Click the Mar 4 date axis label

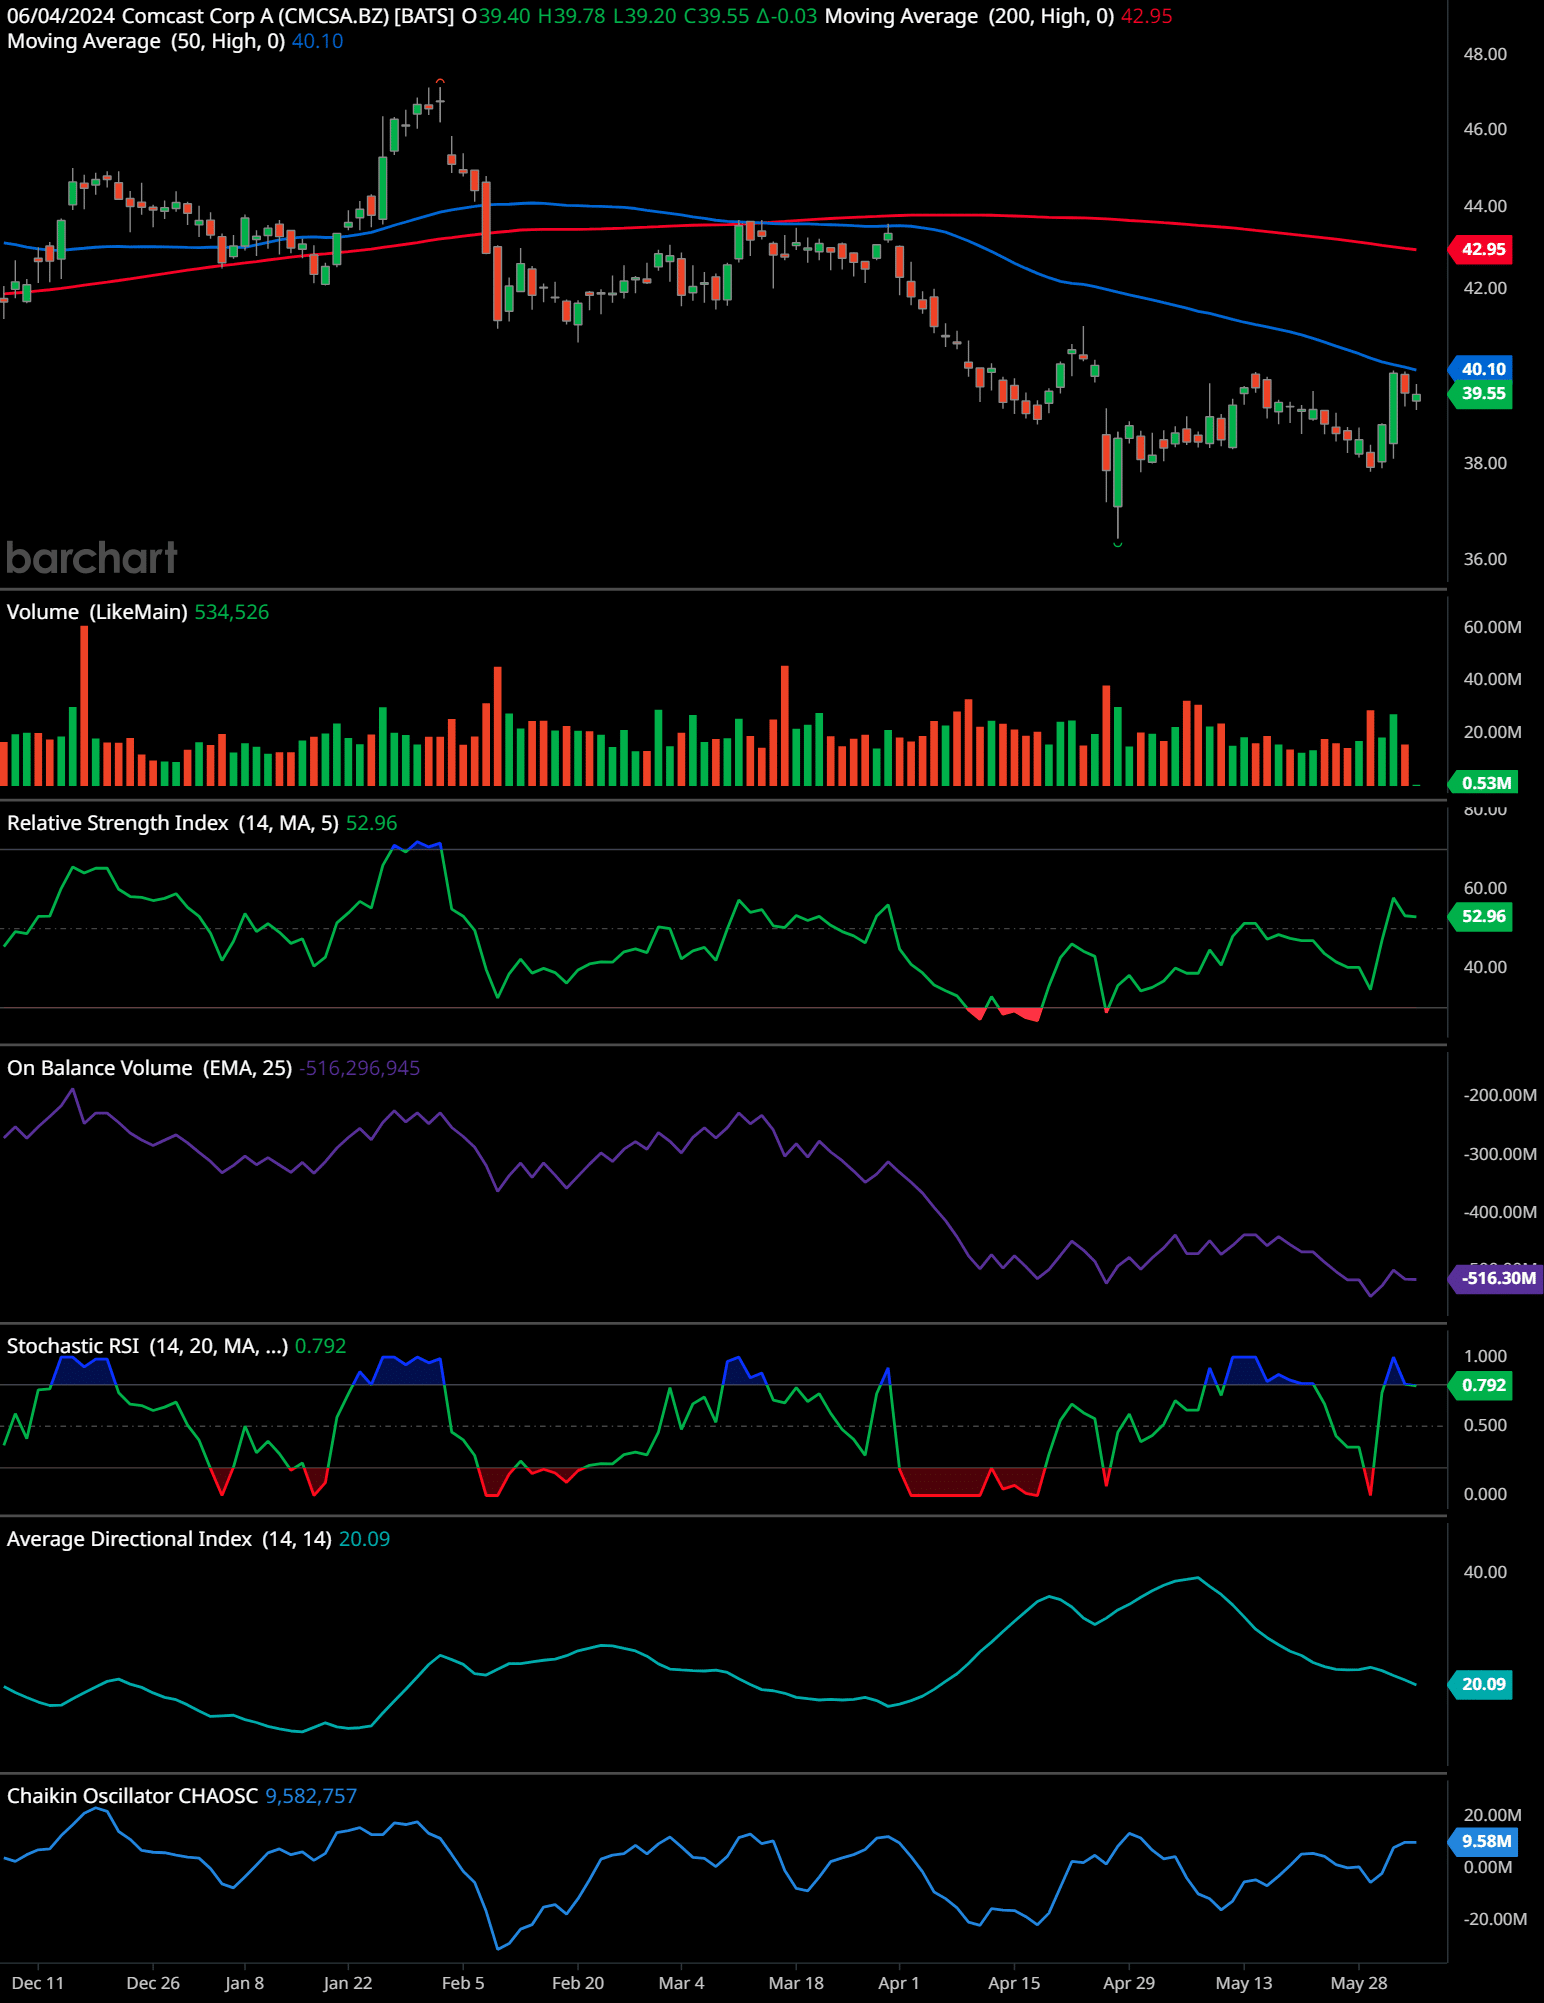(x=682, y=1983)
